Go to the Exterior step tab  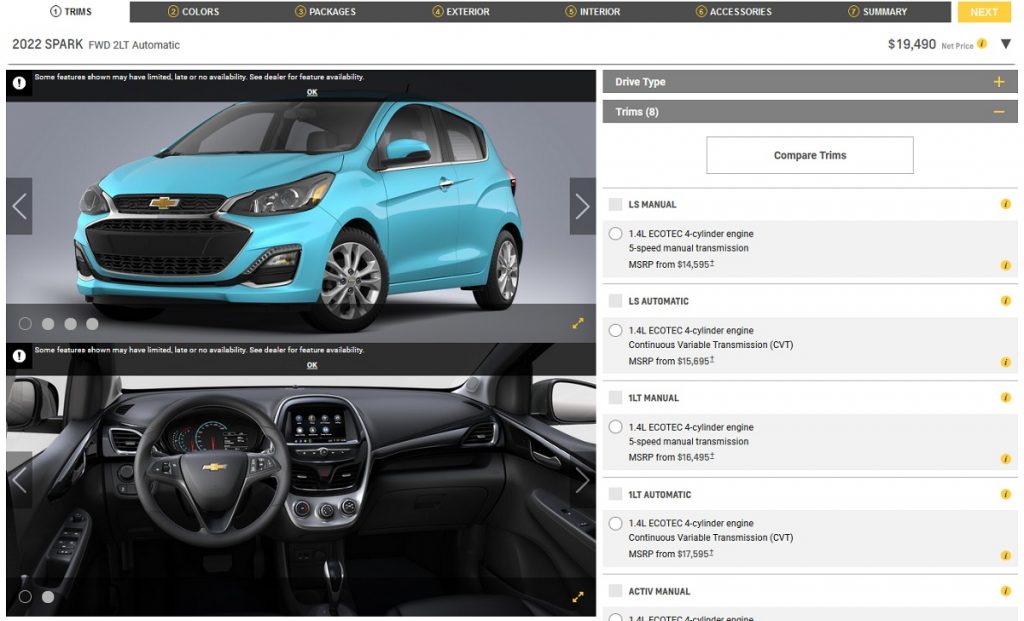pyautogui.click(x=461, y=12)
